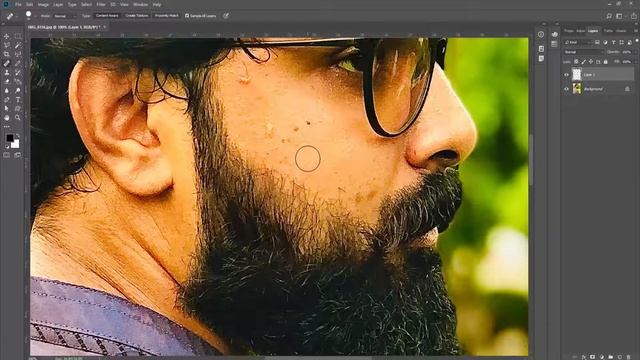This screenshot has height=360, width=640.
Task: Open the File menu
Action: 18,4
